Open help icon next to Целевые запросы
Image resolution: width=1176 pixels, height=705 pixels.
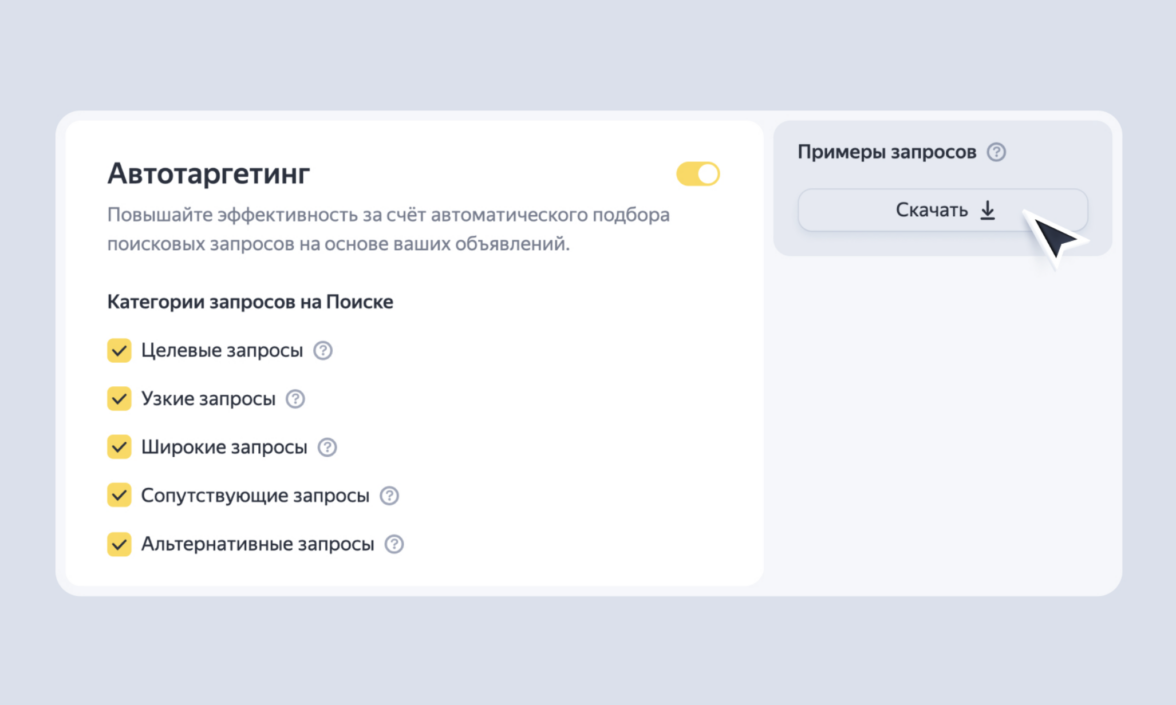click(x=322, y=351)
